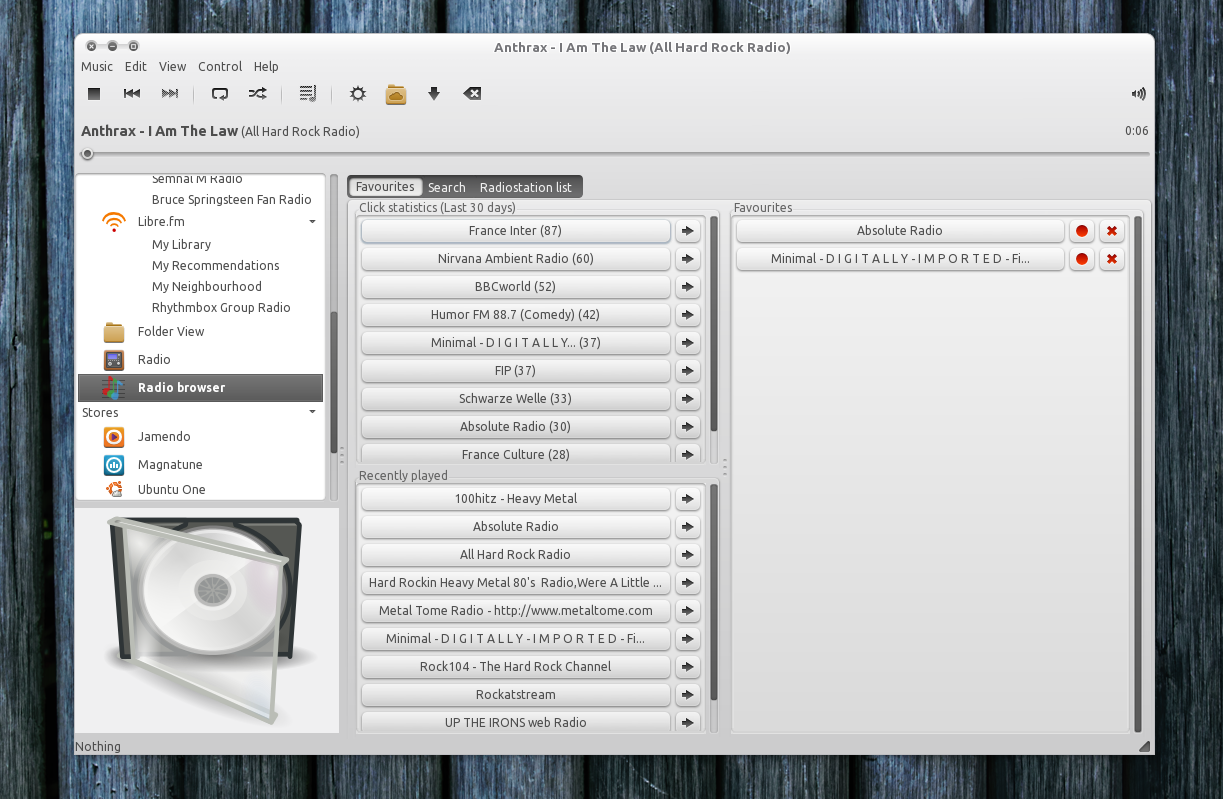The width and height of the screenshot is (1223, 799).
Task: Click the sidebar vertical scrollbar
Action: (333, 380)
